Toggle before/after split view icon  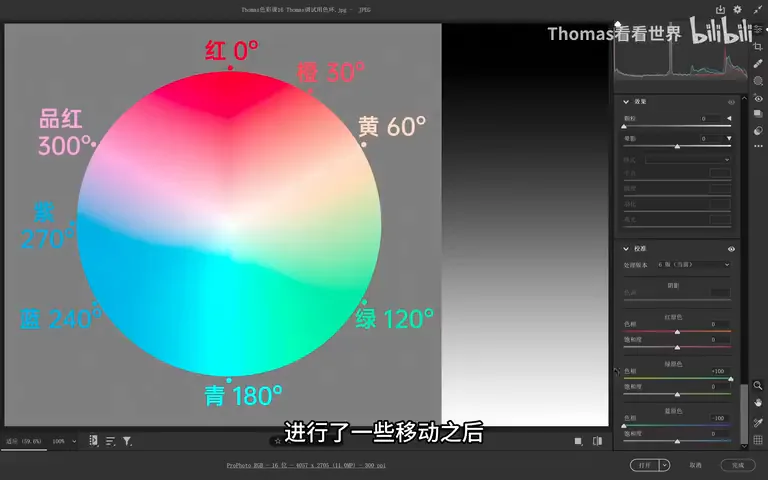point(598,441)
